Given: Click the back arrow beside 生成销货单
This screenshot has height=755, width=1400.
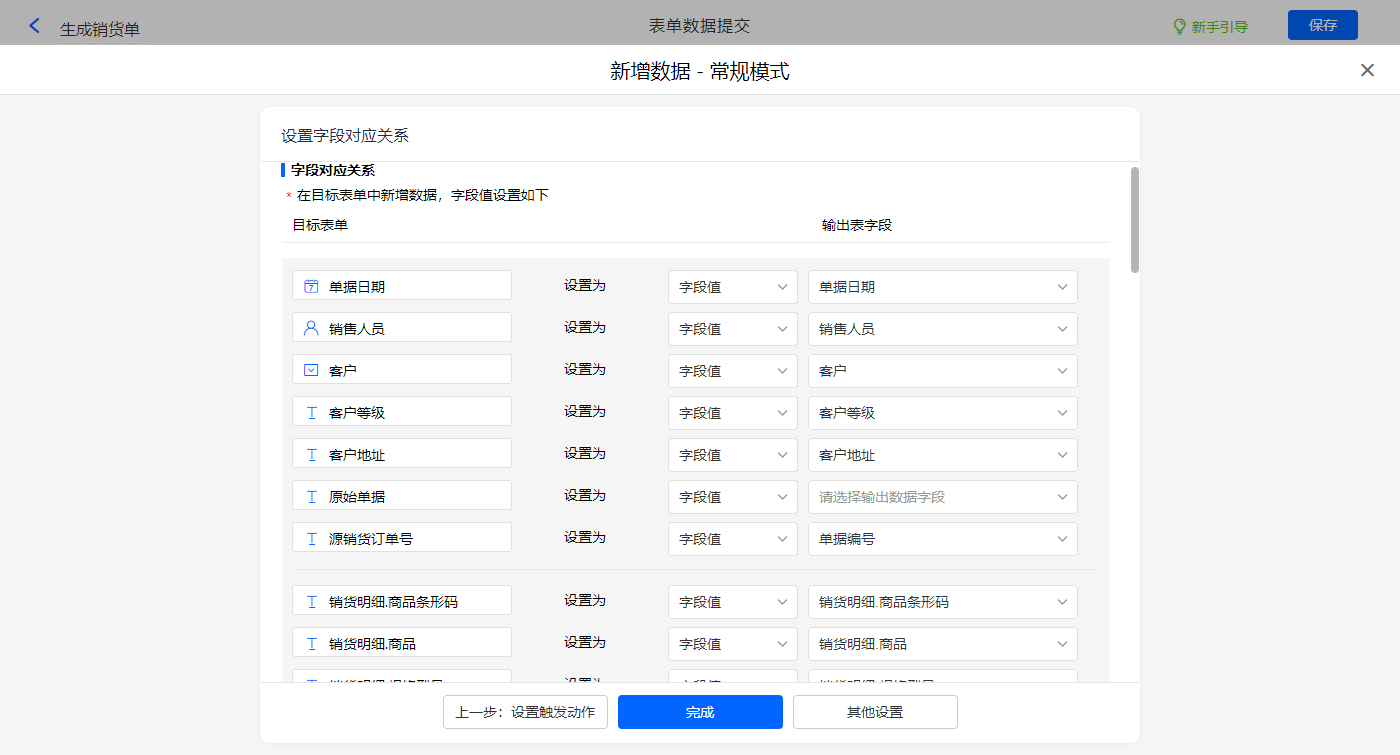Looking at the screenshot, I should point(35,27).
